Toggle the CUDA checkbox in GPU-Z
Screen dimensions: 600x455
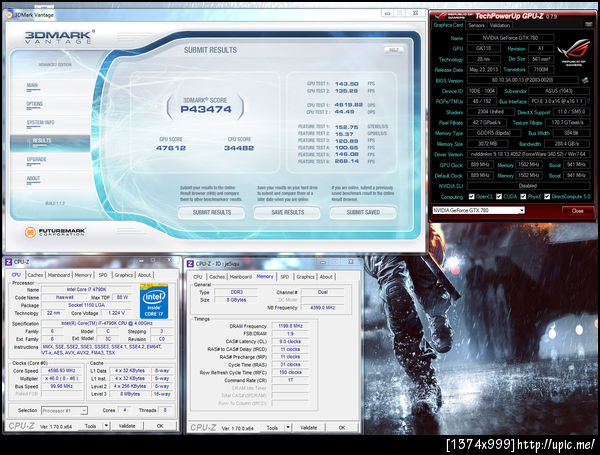[499, 197]
